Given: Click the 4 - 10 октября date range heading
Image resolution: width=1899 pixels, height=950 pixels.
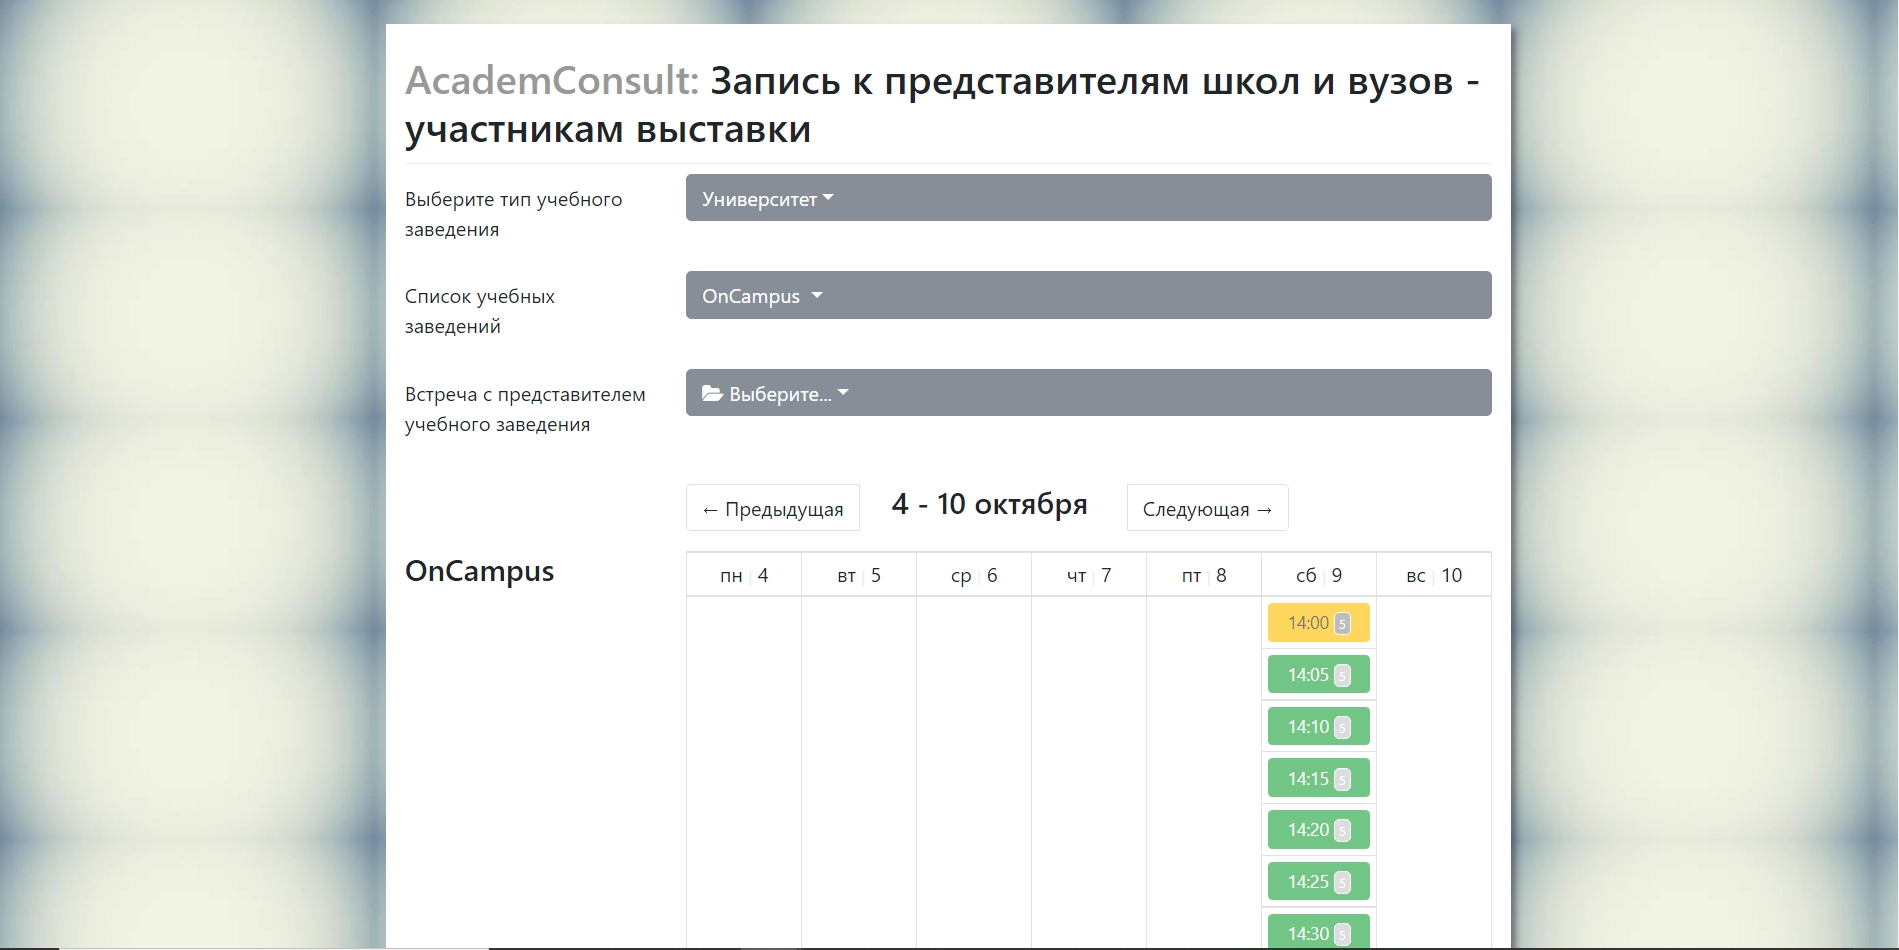Looking at the screenshot, I should (x=989, y=504).
